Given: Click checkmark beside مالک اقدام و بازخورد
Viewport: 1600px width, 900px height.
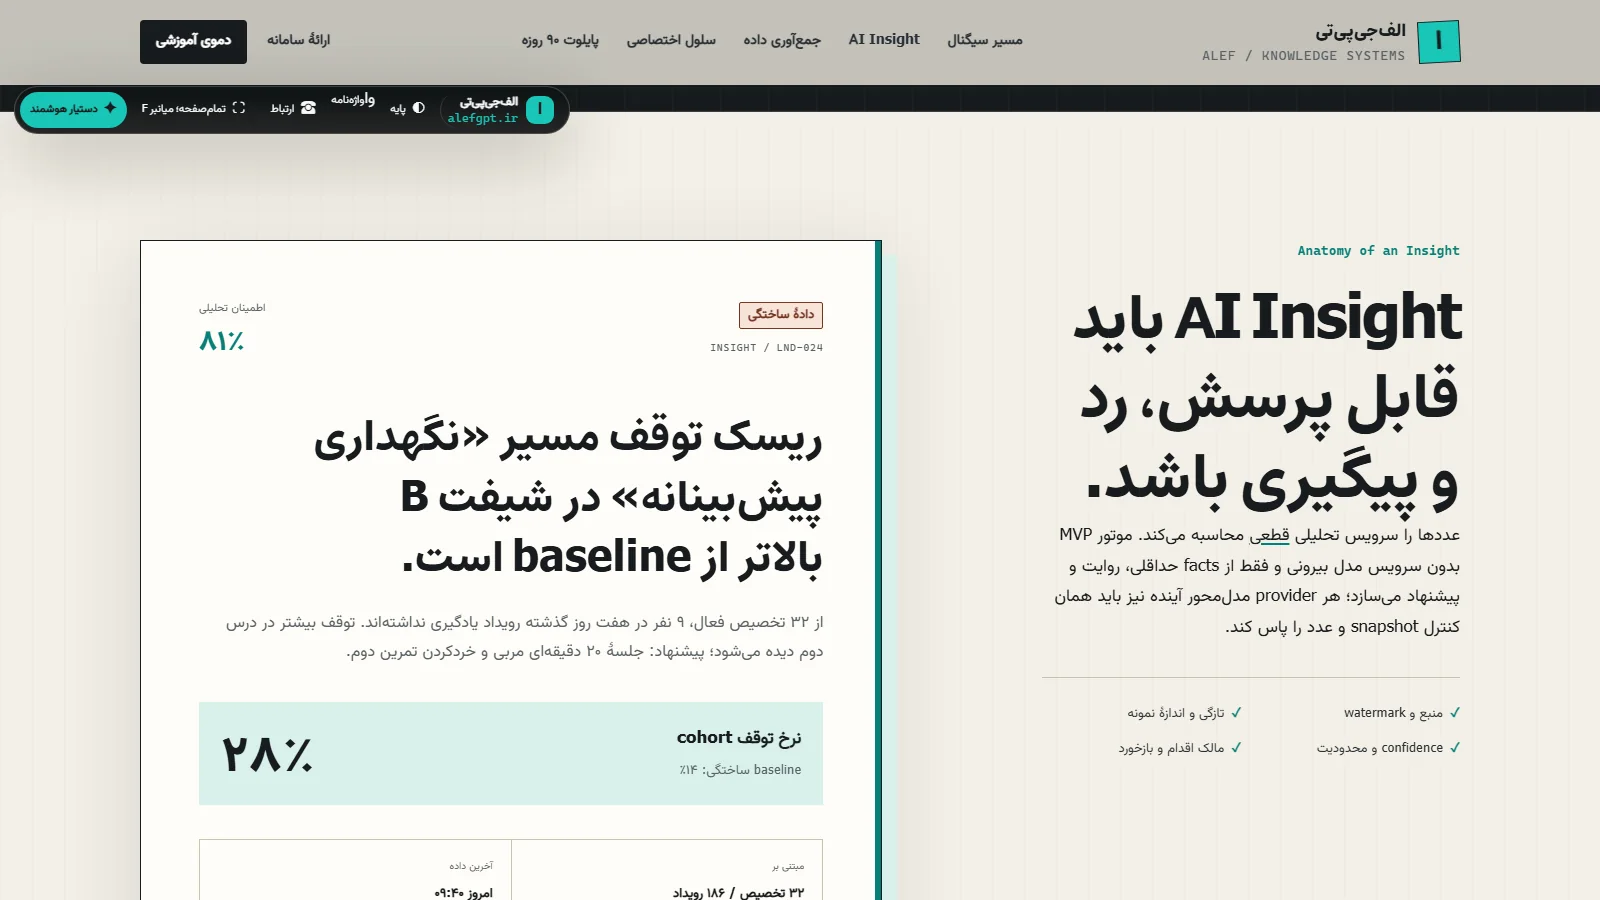Looking at the screenshot, I should point(1236,748).
